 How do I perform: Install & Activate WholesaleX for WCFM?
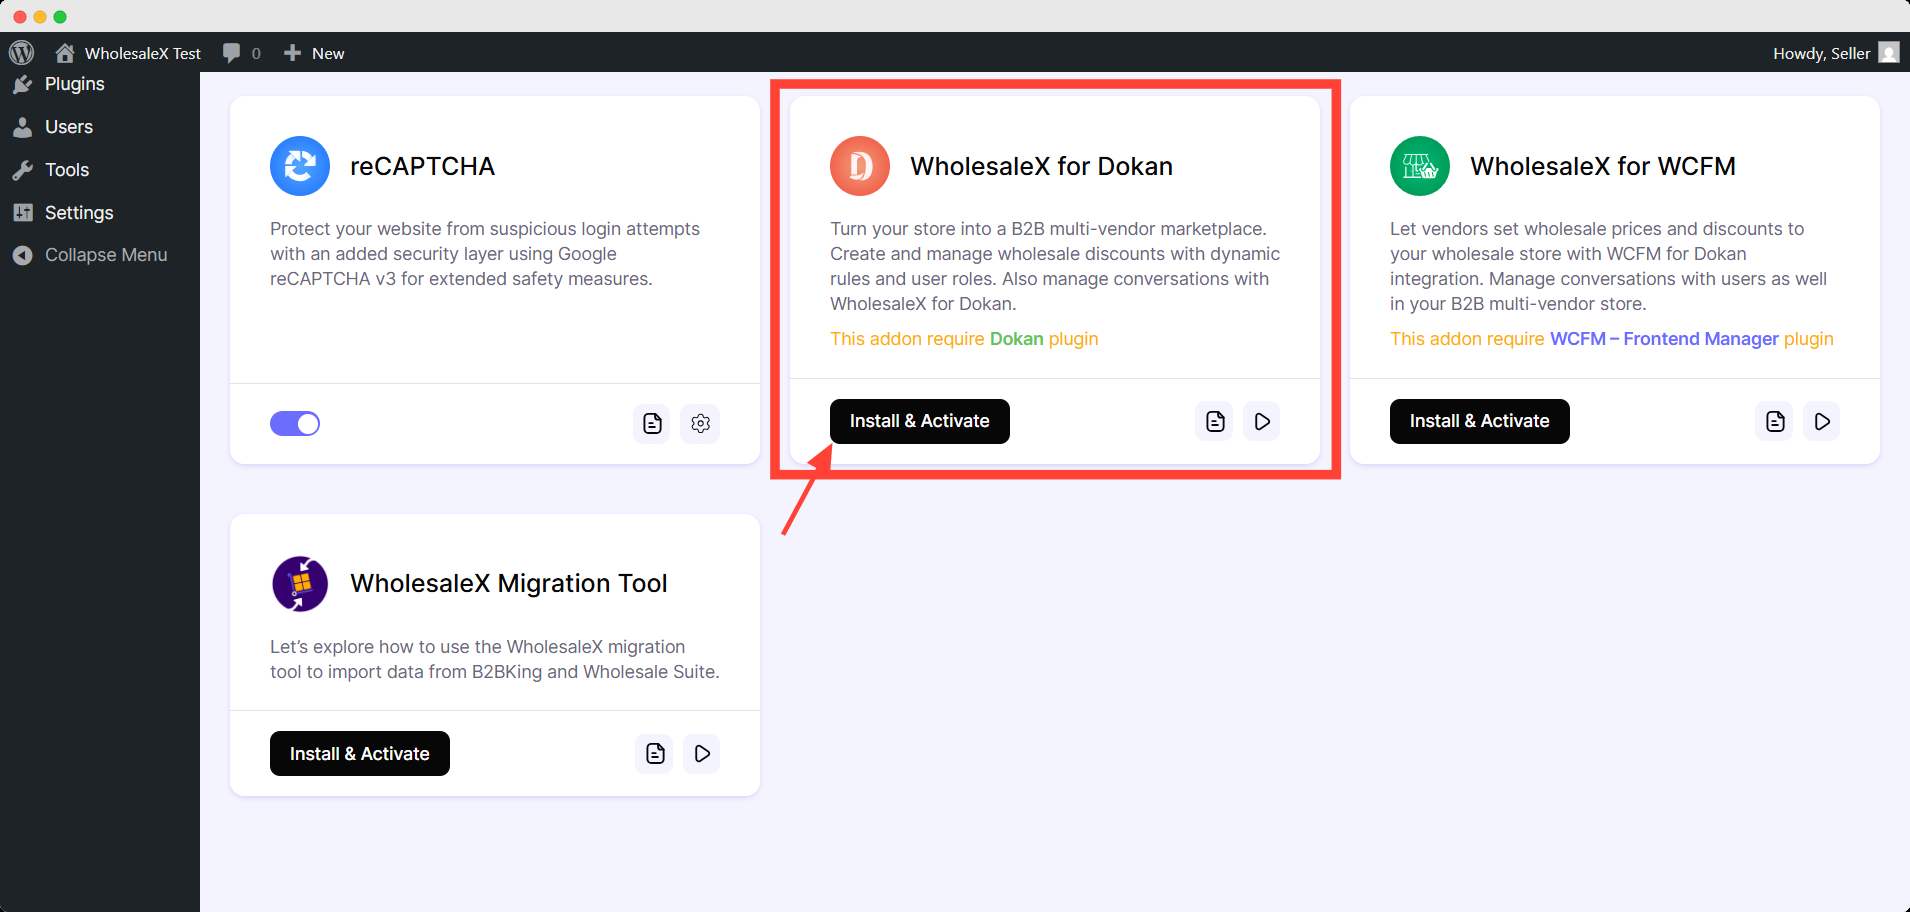point(1480,421)
